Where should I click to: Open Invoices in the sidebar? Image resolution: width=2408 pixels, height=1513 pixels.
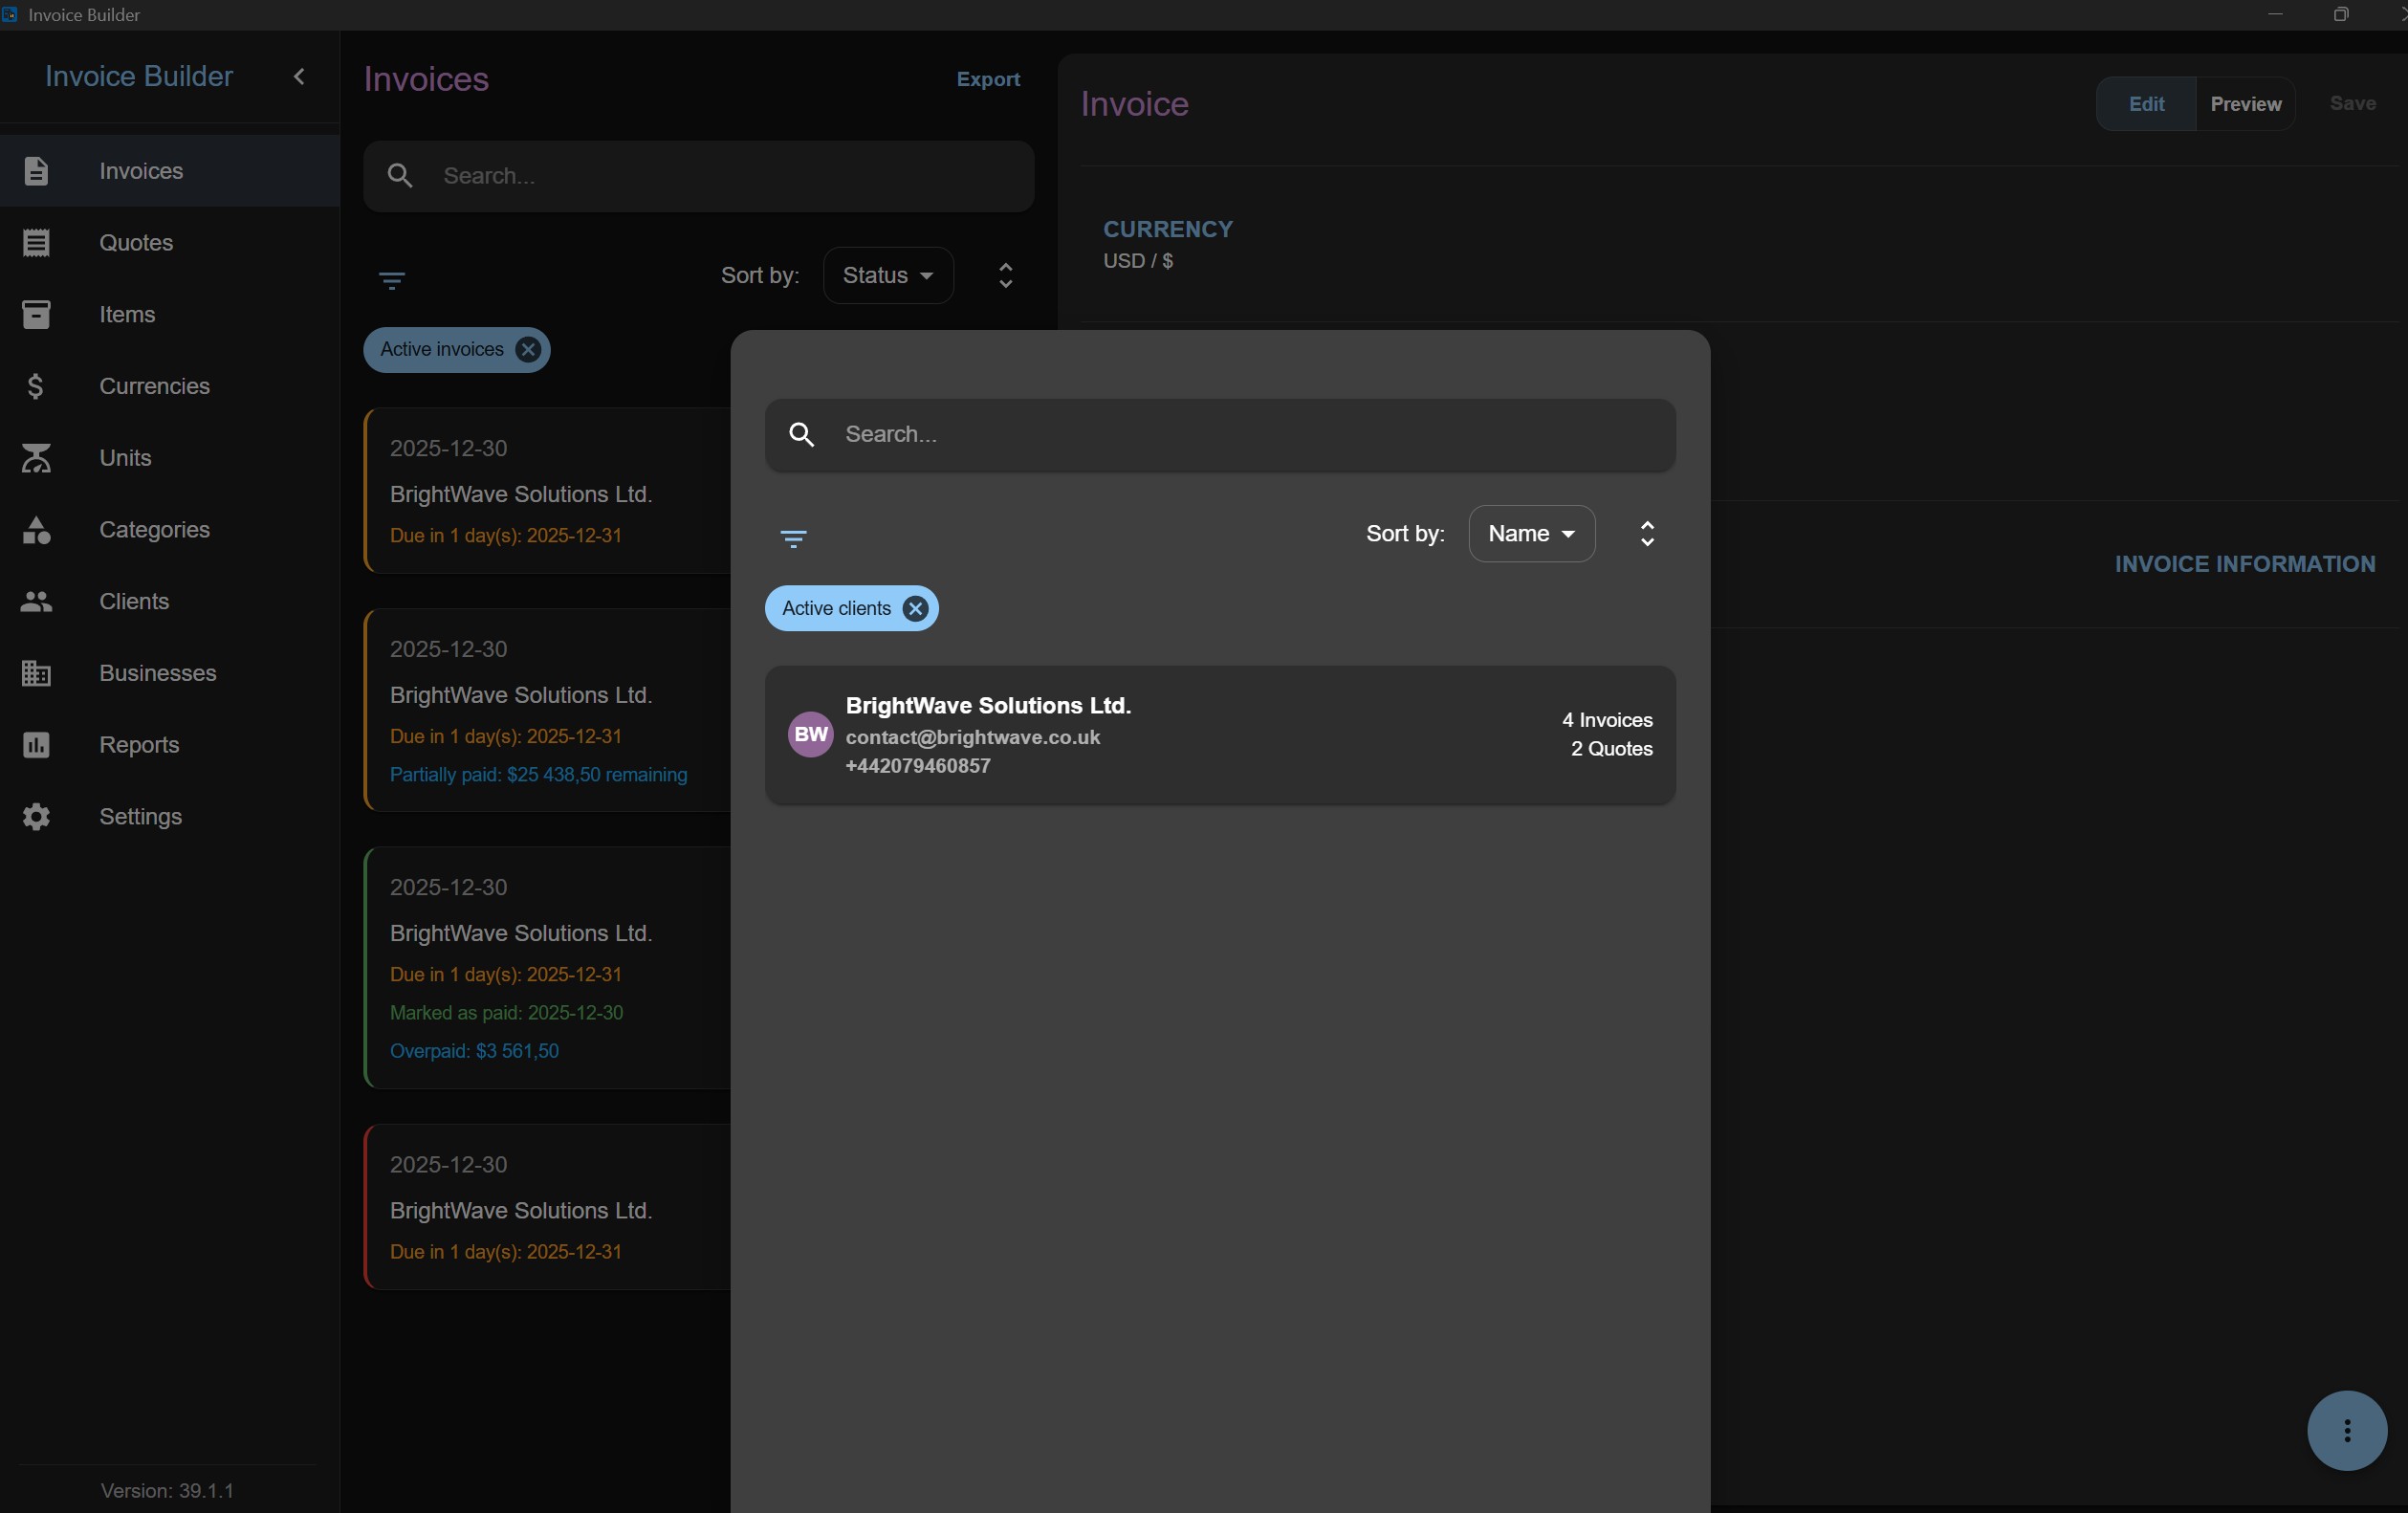[169, 171]
